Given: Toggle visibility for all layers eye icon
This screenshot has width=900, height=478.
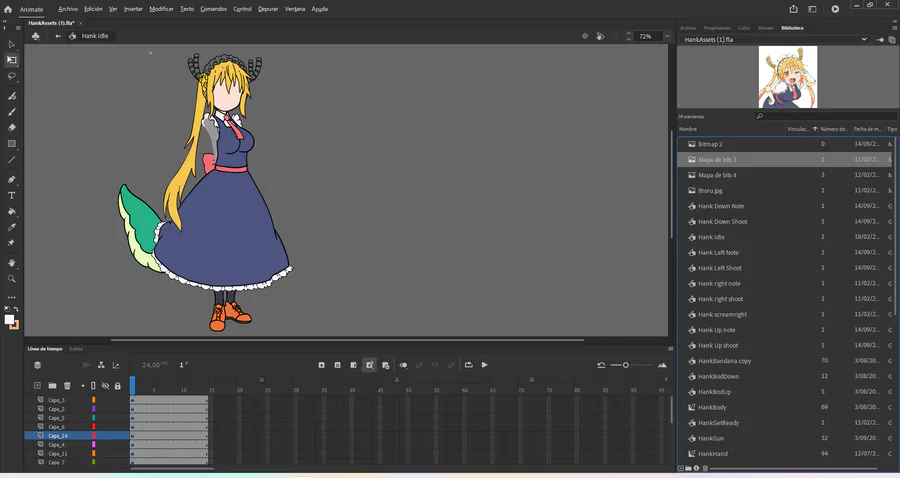Looking at the screenshot, I should click(x=105, y=385).
